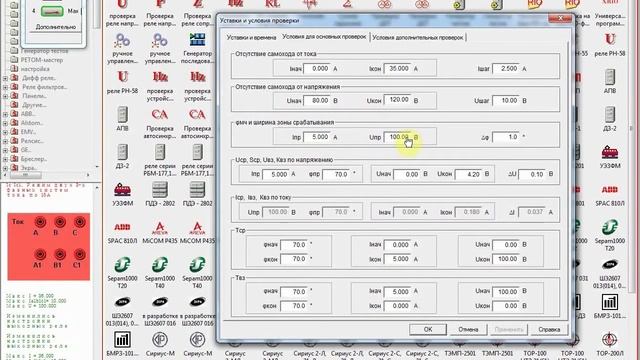Viewport: 640px width, 360px height.
Task: Click the Uкон field showing 120.00
Action: tap(397, 100)
